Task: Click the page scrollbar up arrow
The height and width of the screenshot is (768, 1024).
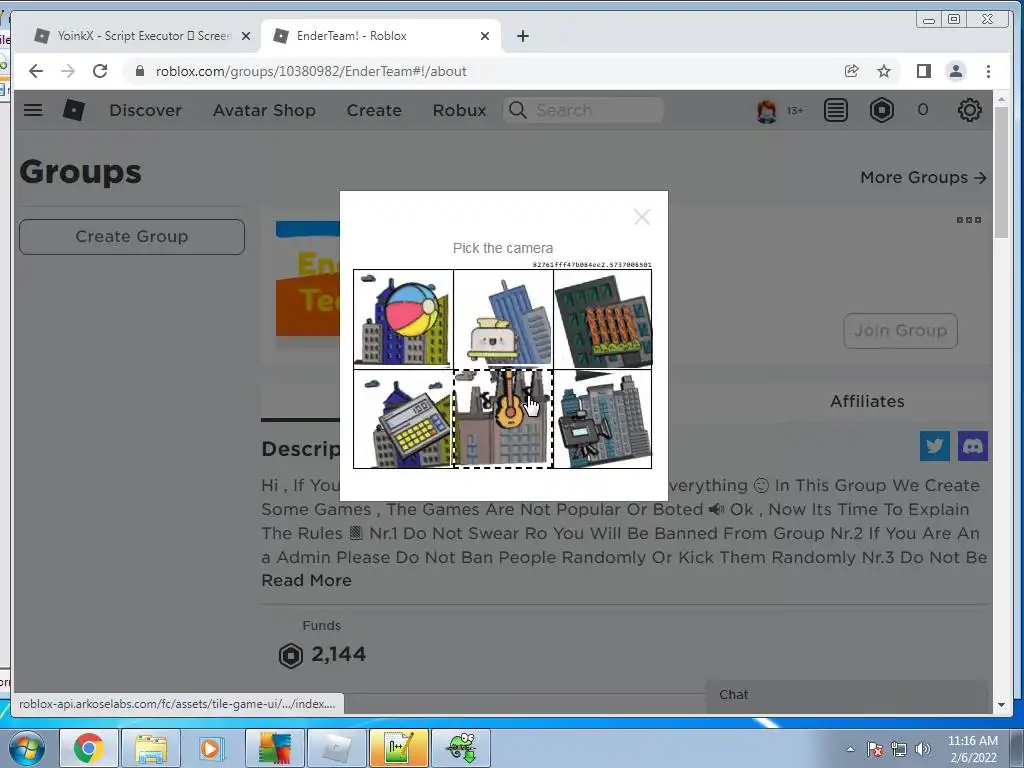Action: (x=1001, y=99)
